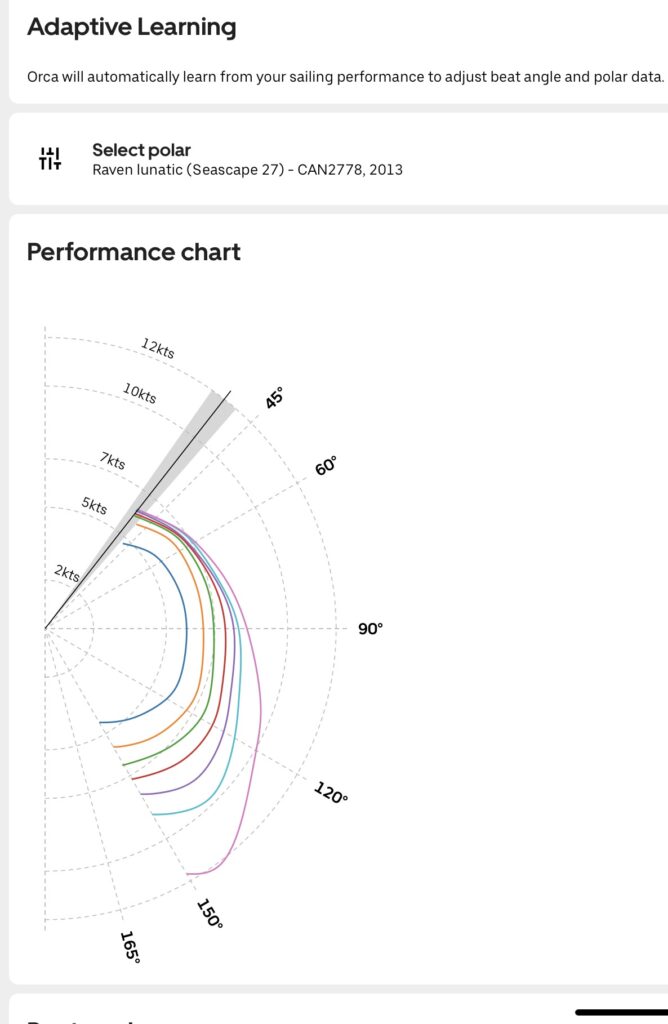The height and width of the screenshot is (1024, 668).
Task: Open the Select polar option
Action: [x=141, y=150]
